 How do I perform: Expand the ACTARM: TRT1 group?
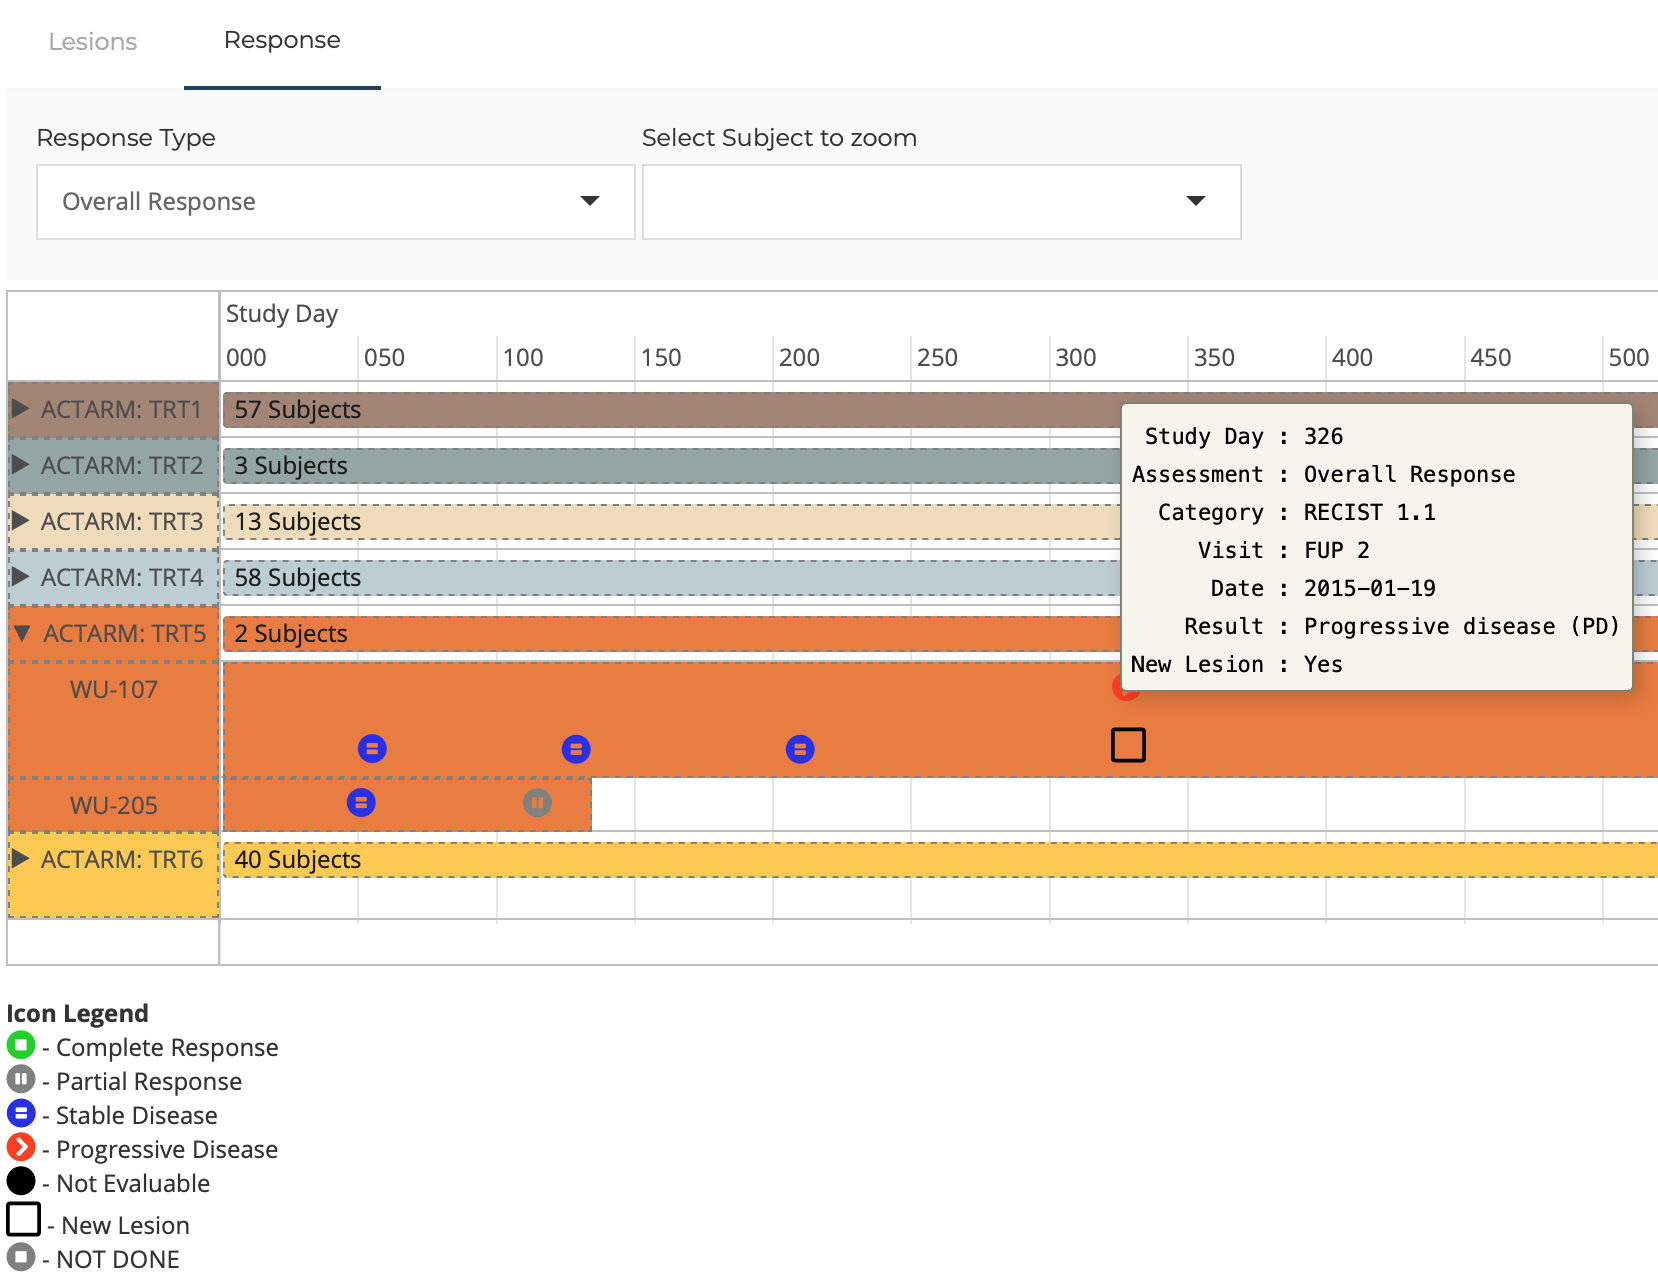pyautogui.click(x=20, y=409)
